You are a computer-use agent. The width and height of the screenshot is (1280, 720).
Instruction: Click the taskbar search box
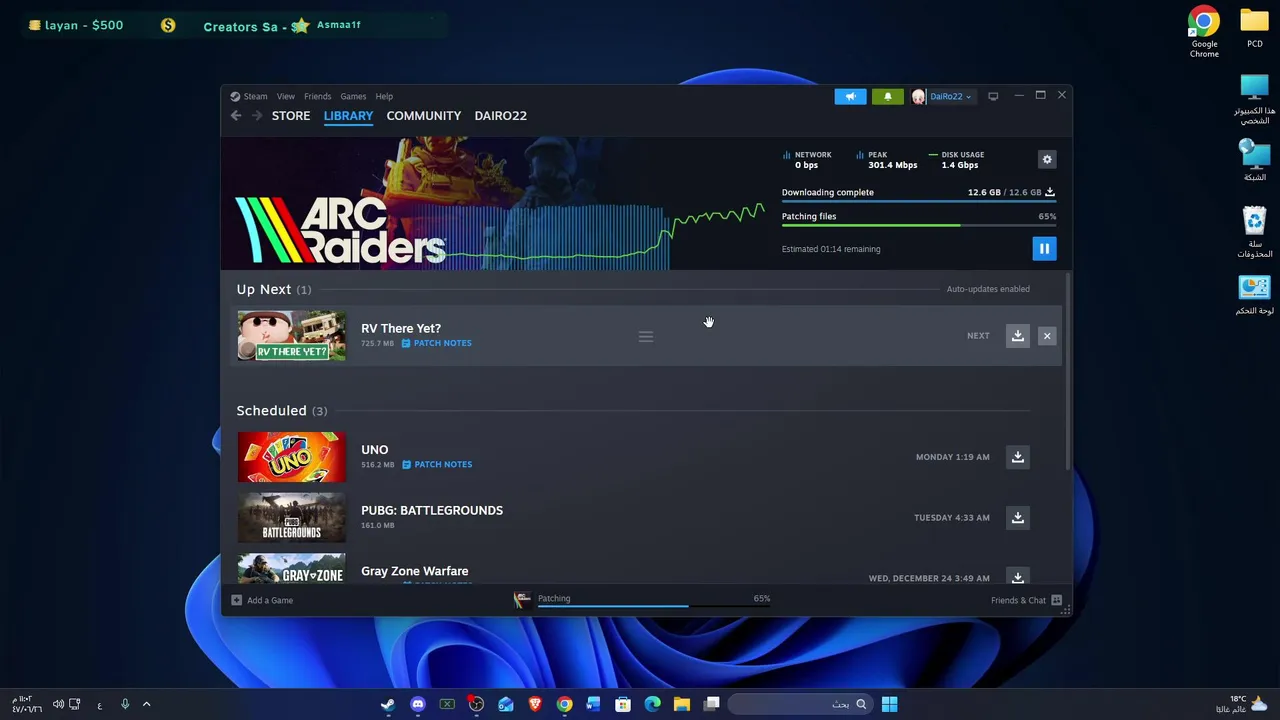pyautogui.click(x=798, y=704)
